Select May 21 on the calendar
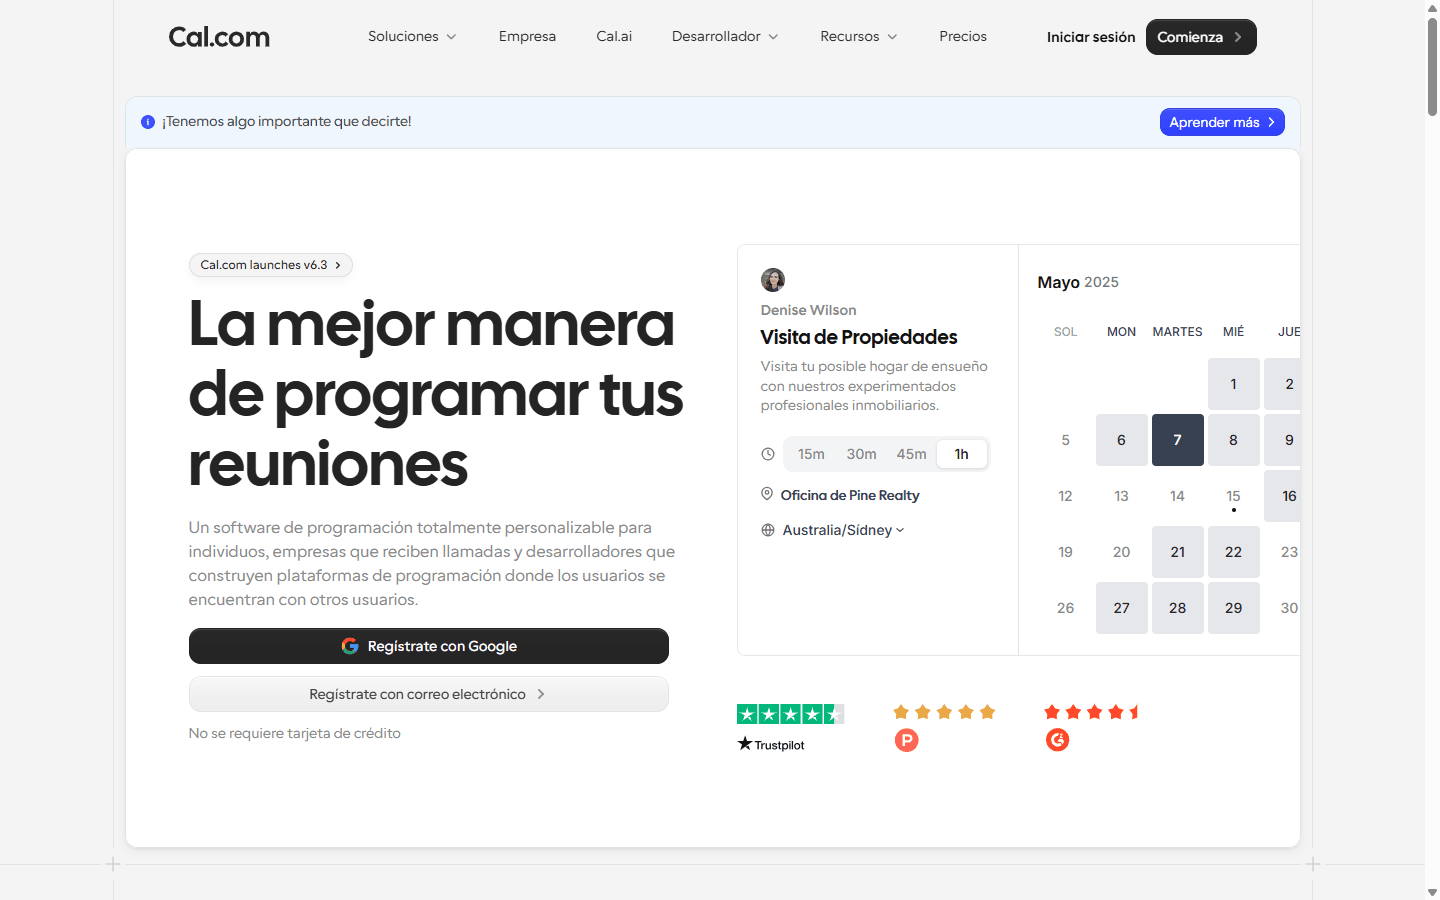This screenshot has height=900, width=1440. [x=1178, y=552]
